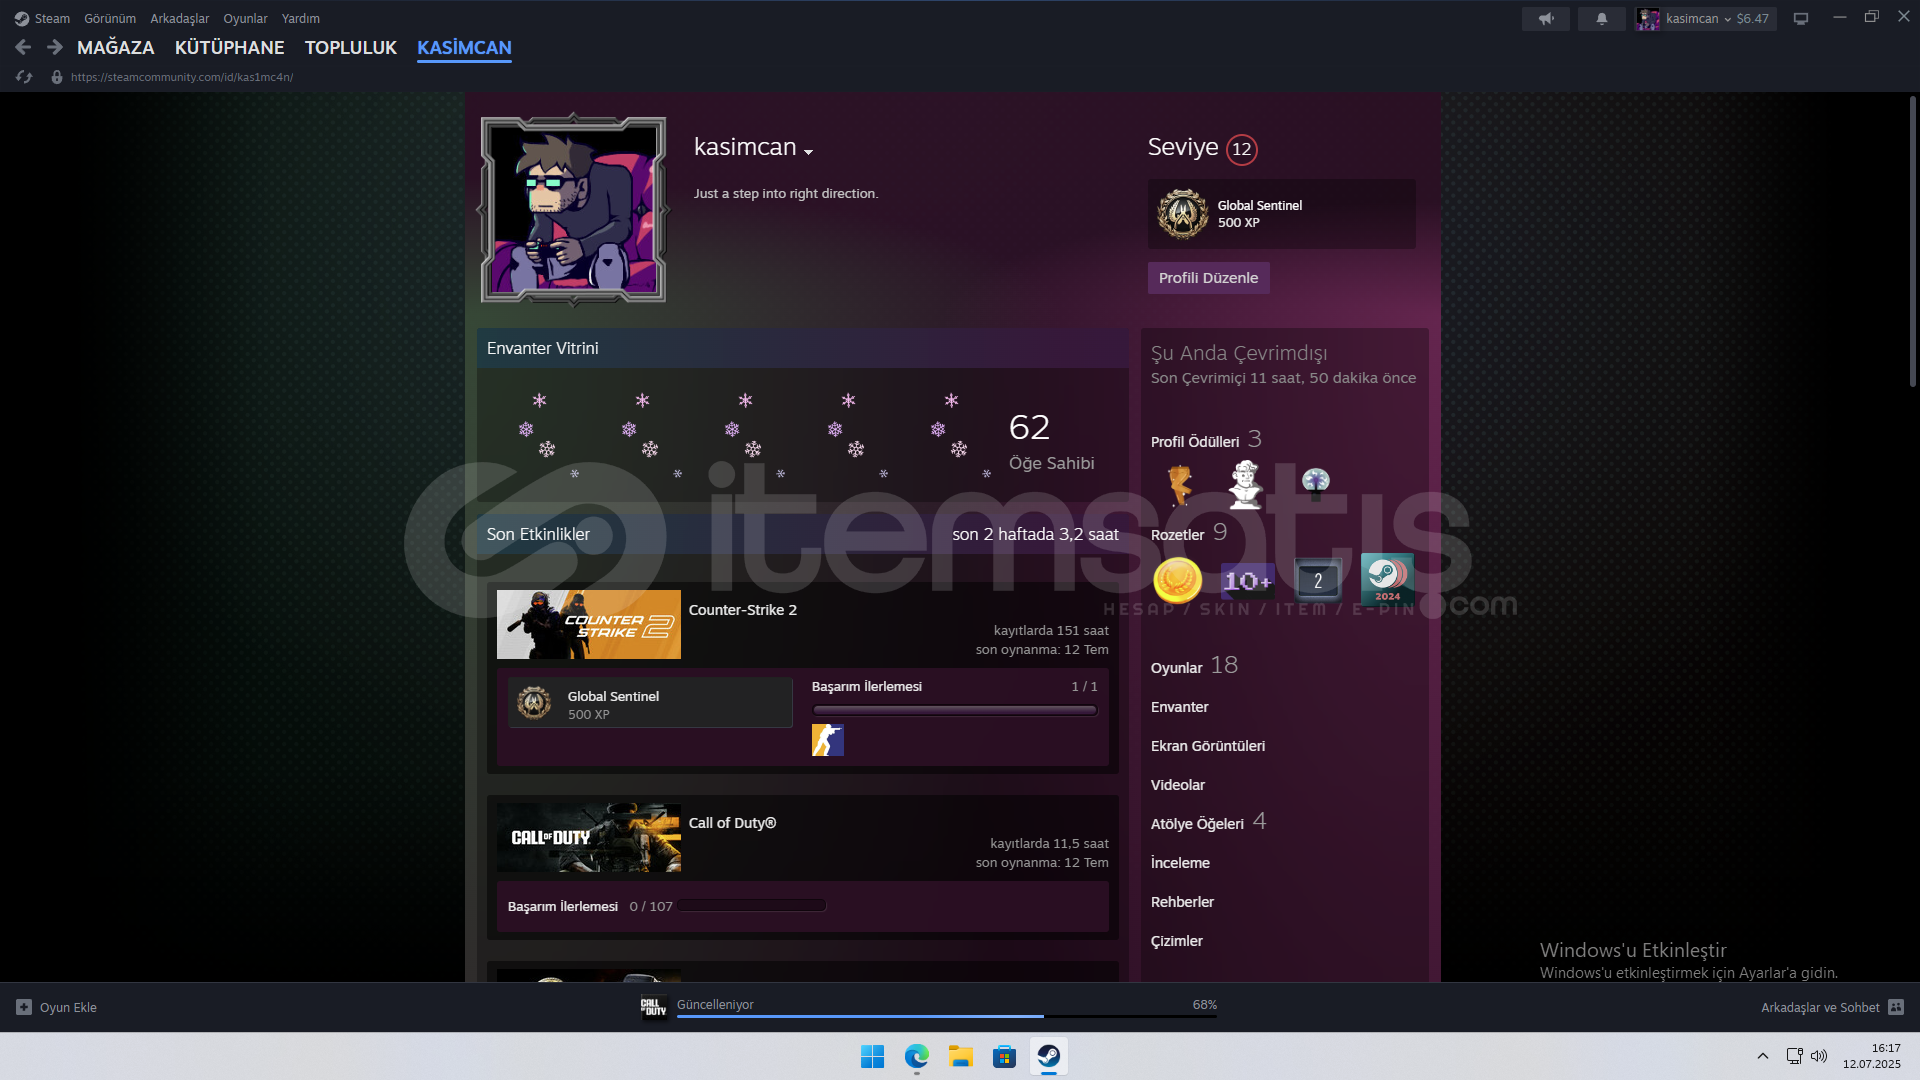Image resolution: width=1920 pixels, height=1080 pixels.
Task: Click the forward navigation arrow
Action: [55, 47]
